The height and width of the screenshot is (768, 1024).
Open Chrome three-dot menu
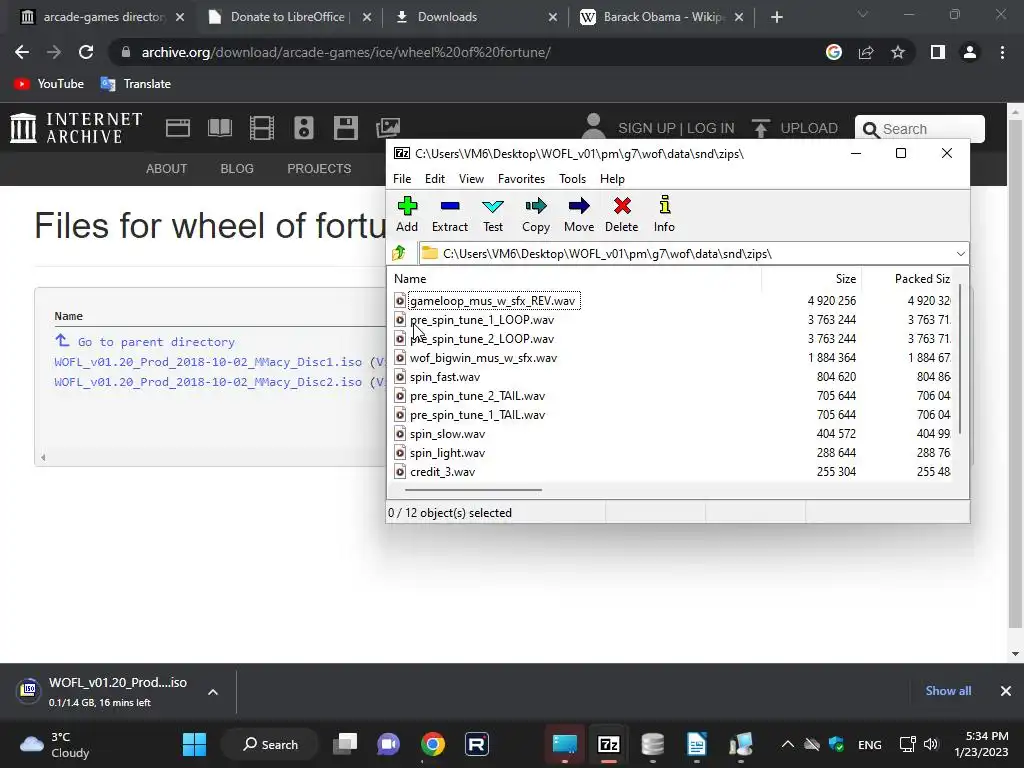1002,52
